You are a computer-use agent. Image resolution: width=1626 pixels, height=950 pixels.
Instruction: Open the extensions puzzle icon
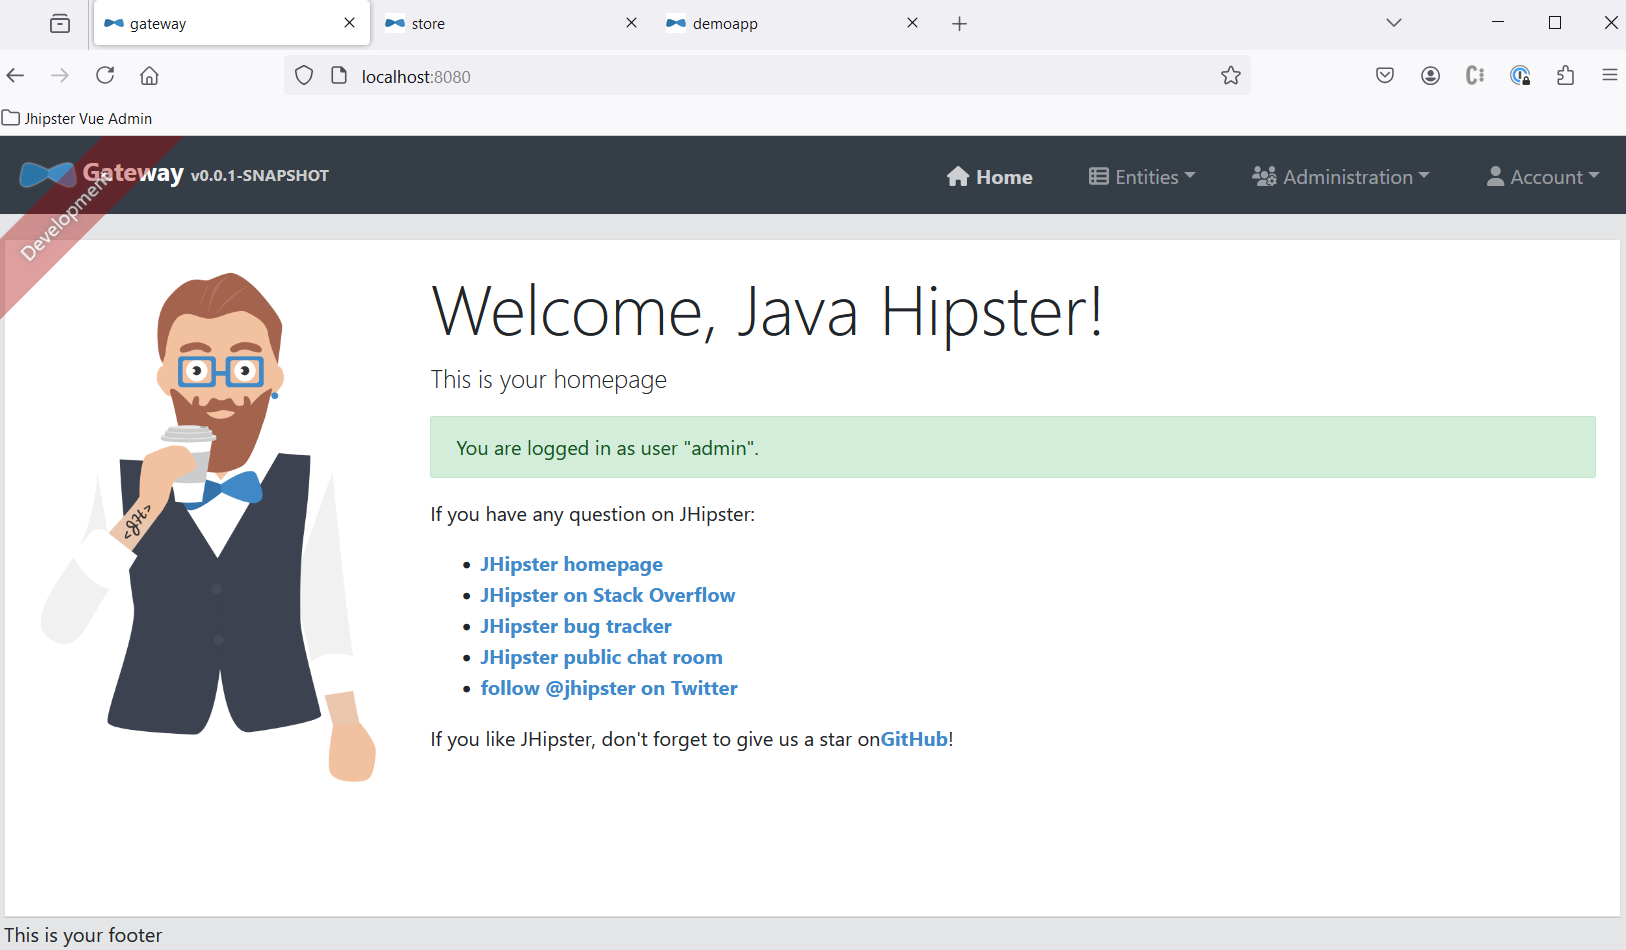tap(1566, 76)
